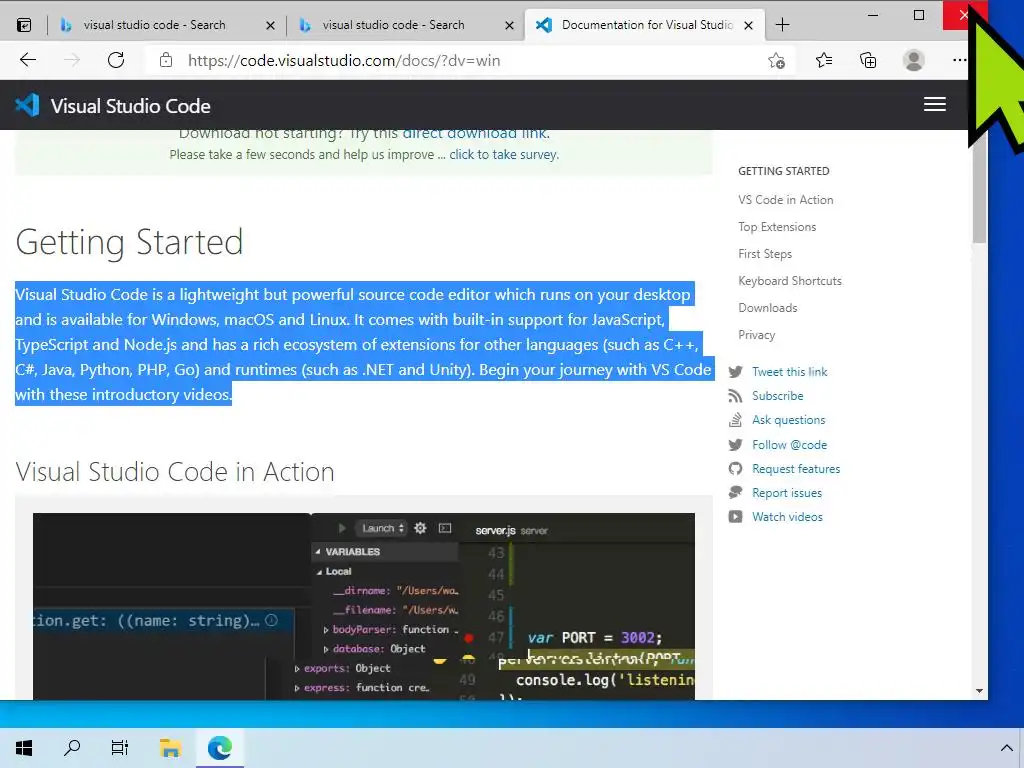
Task: Click the RSS feed icon
Action: 735,396
